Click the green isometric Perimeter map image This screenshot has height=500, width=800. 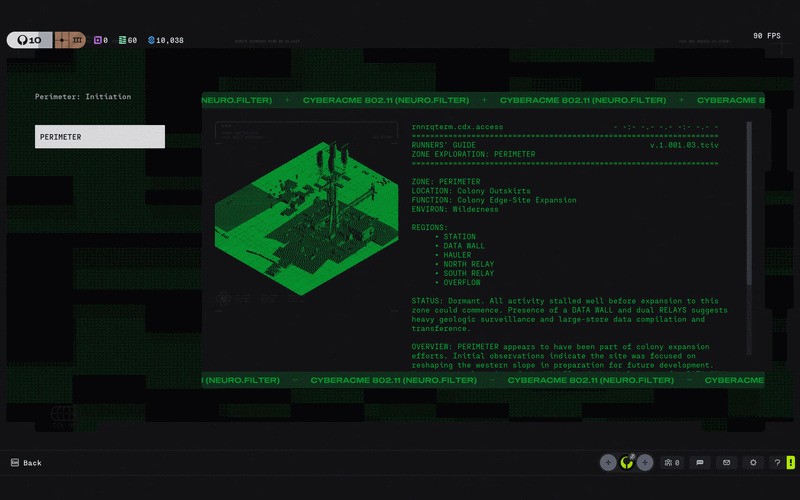pos(306,218)
